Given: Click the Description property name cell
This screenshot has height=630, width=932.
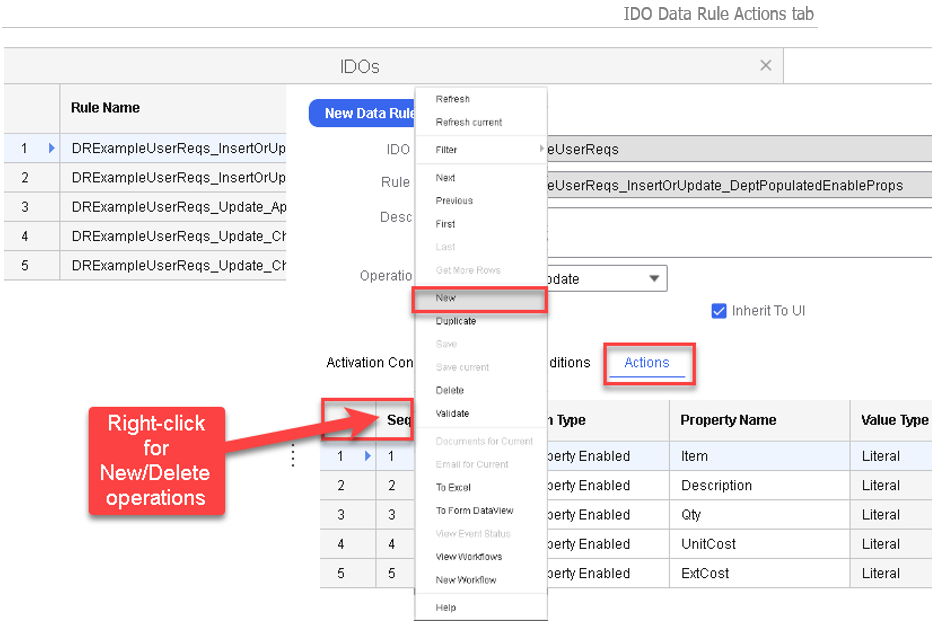Looking at the screenshot, I should coord(759,485).
